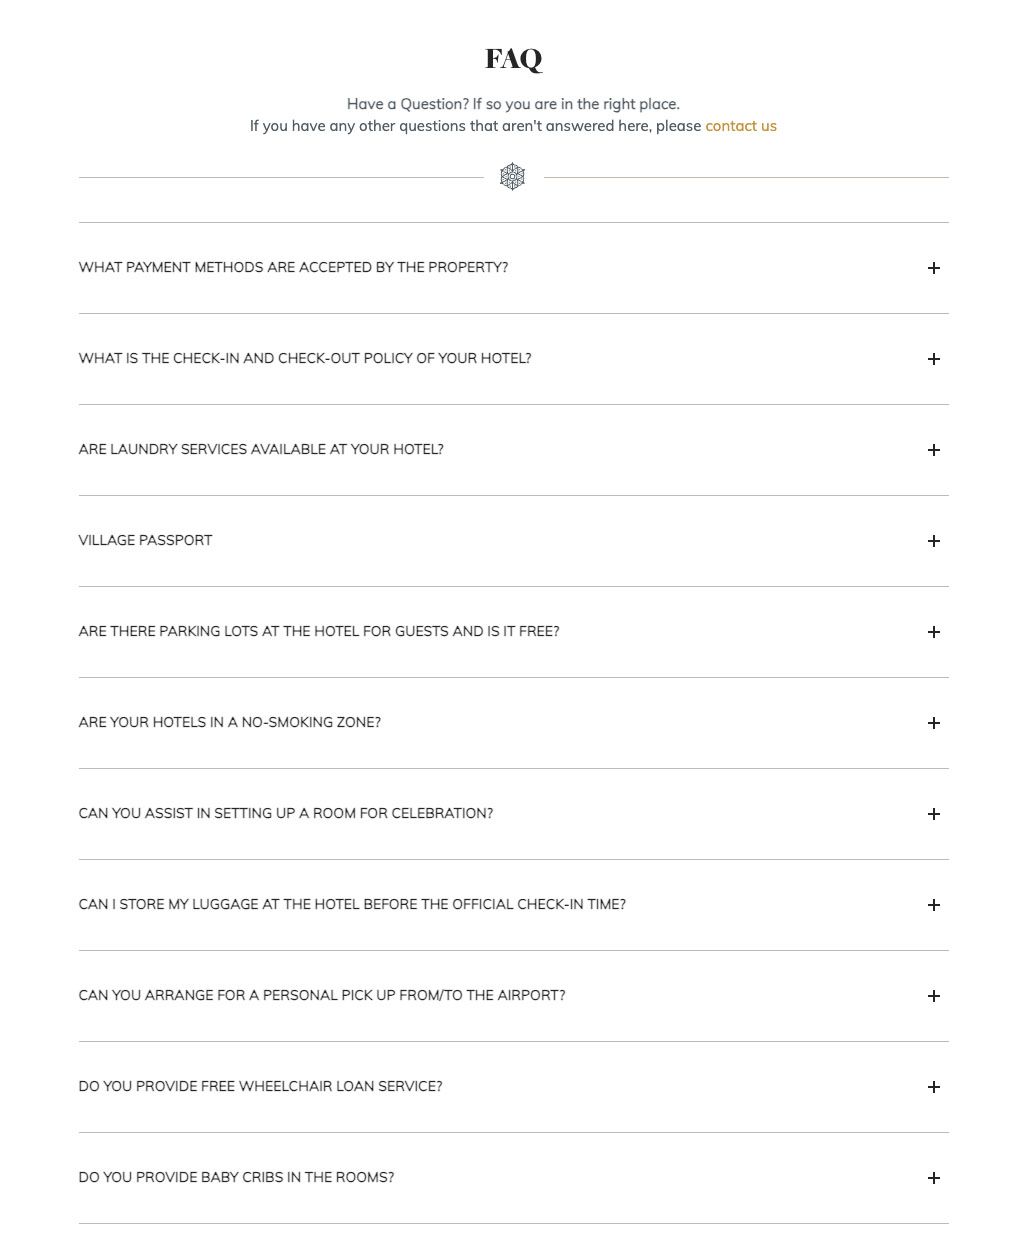Expand the laundry services availability question
The image size is (1016, 1241).
click(x=261, y=449)
